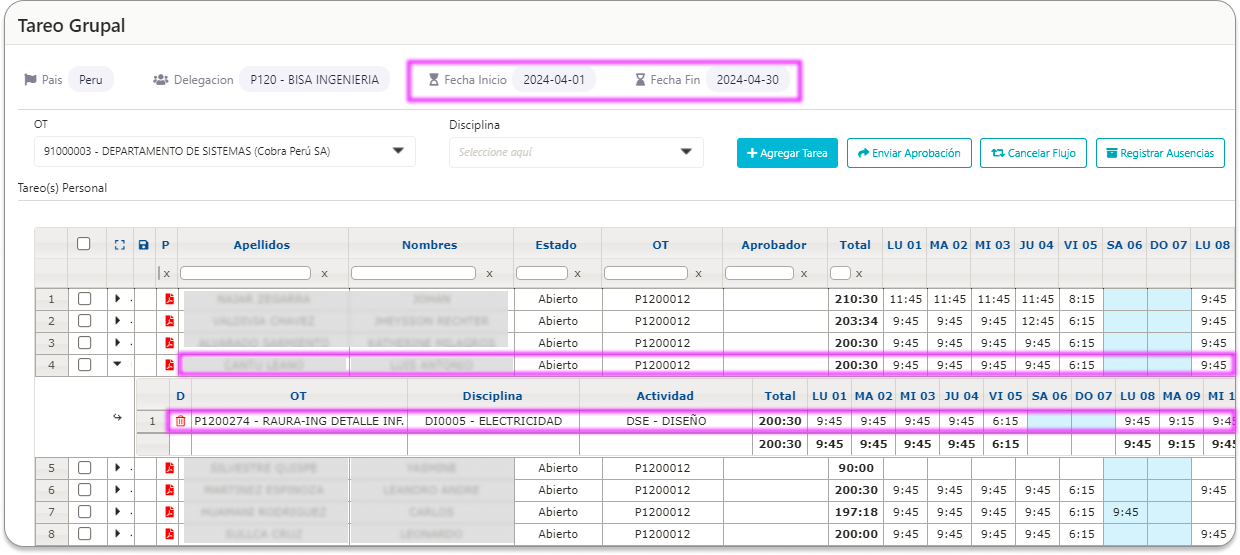Sort by the Estado column header
This screenshot has width=1240, height=555.
coord(556,245)
